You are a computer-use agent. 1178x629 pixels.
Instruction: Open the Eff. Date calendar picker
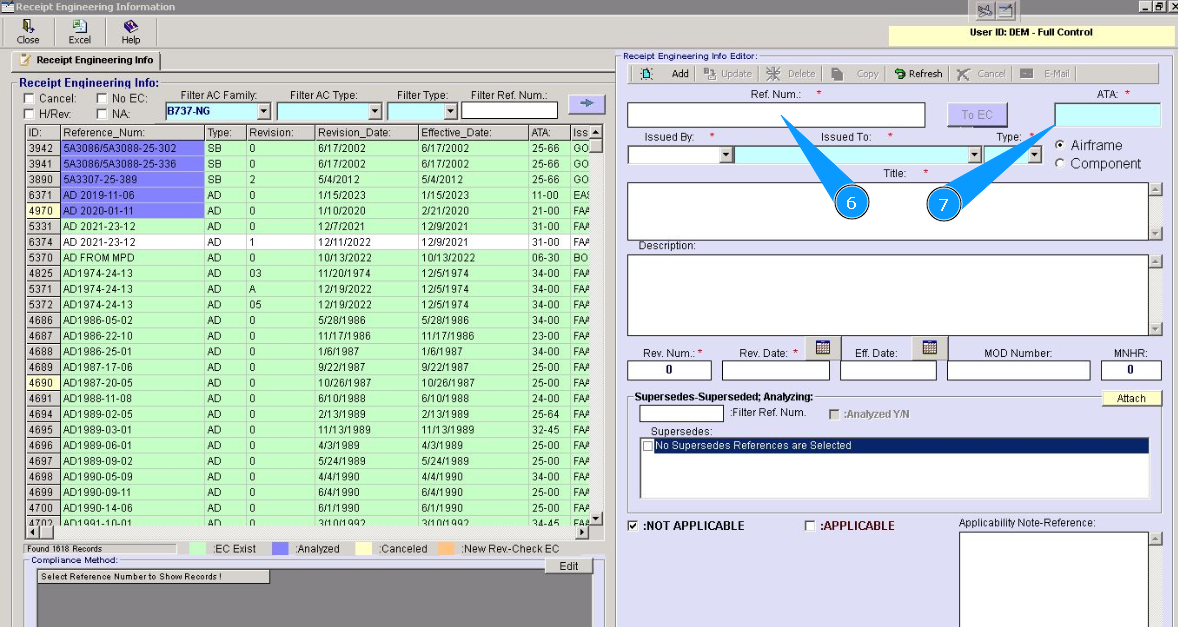(x=929, y=348)
